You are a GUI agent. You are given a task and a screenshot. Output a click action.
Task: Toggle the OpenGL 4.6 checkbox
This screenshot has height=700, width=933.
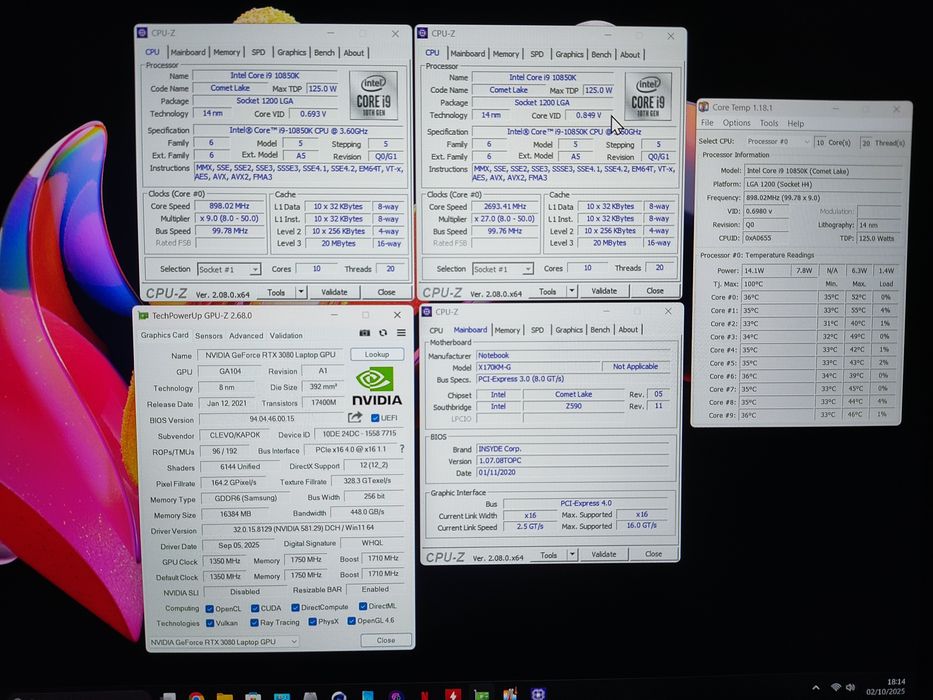pyautogui.click(x=351, y=620)
